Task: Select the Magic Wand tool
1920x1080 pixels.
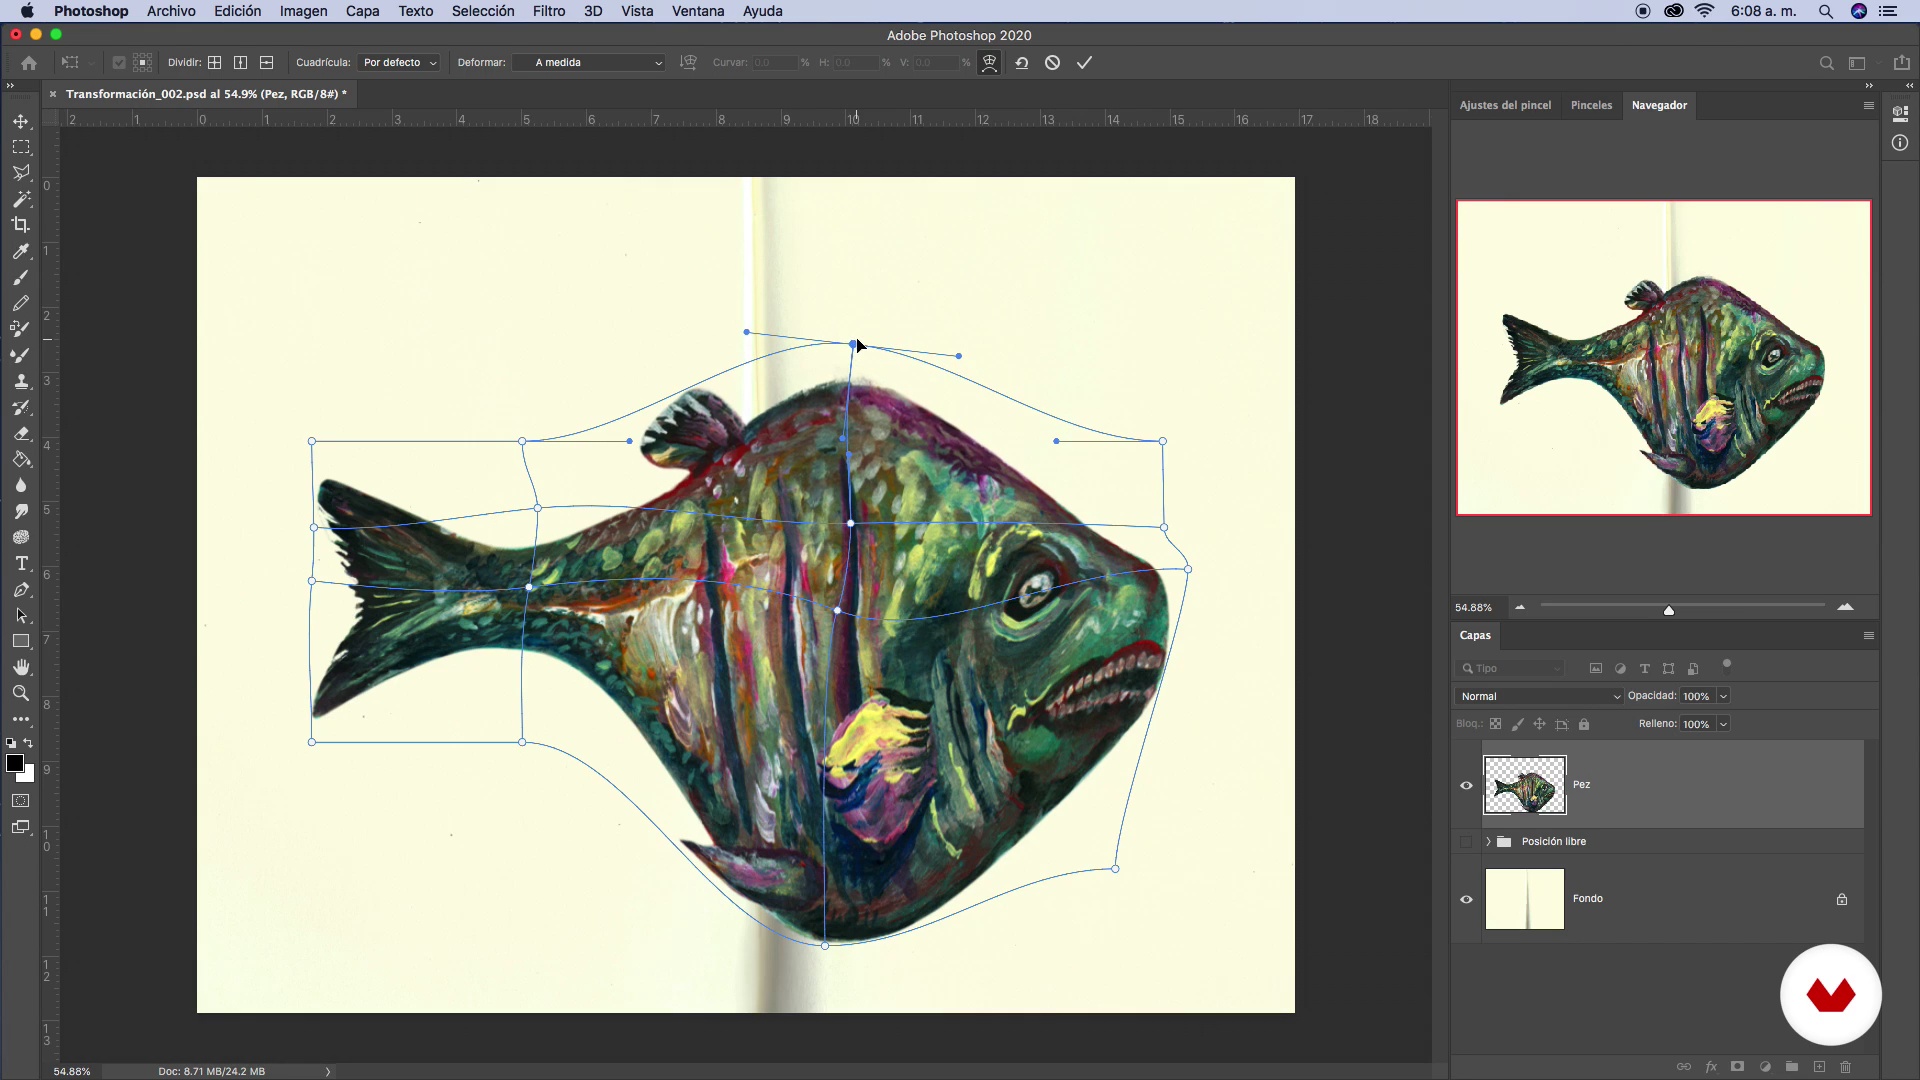Action: coord(21,199)
